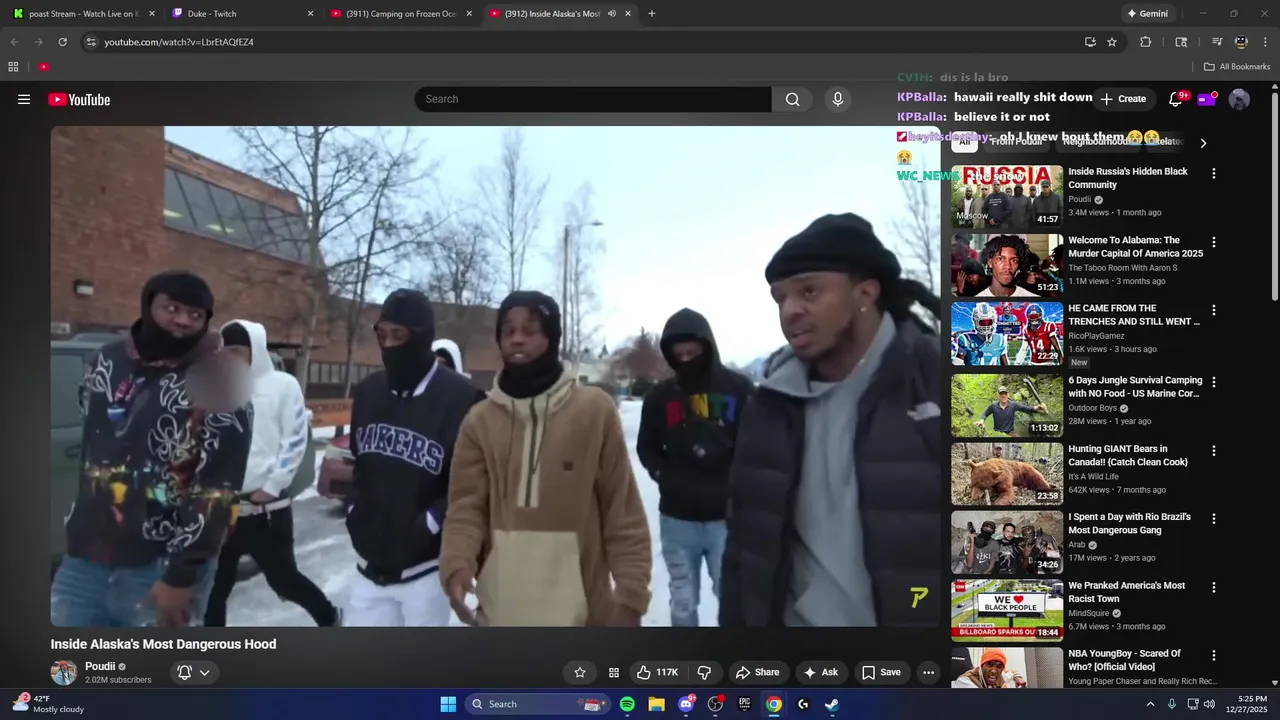This screenshot has height=720, width=1280.
Task: Click the grid icon beside the like button
Action: (614, 672)
